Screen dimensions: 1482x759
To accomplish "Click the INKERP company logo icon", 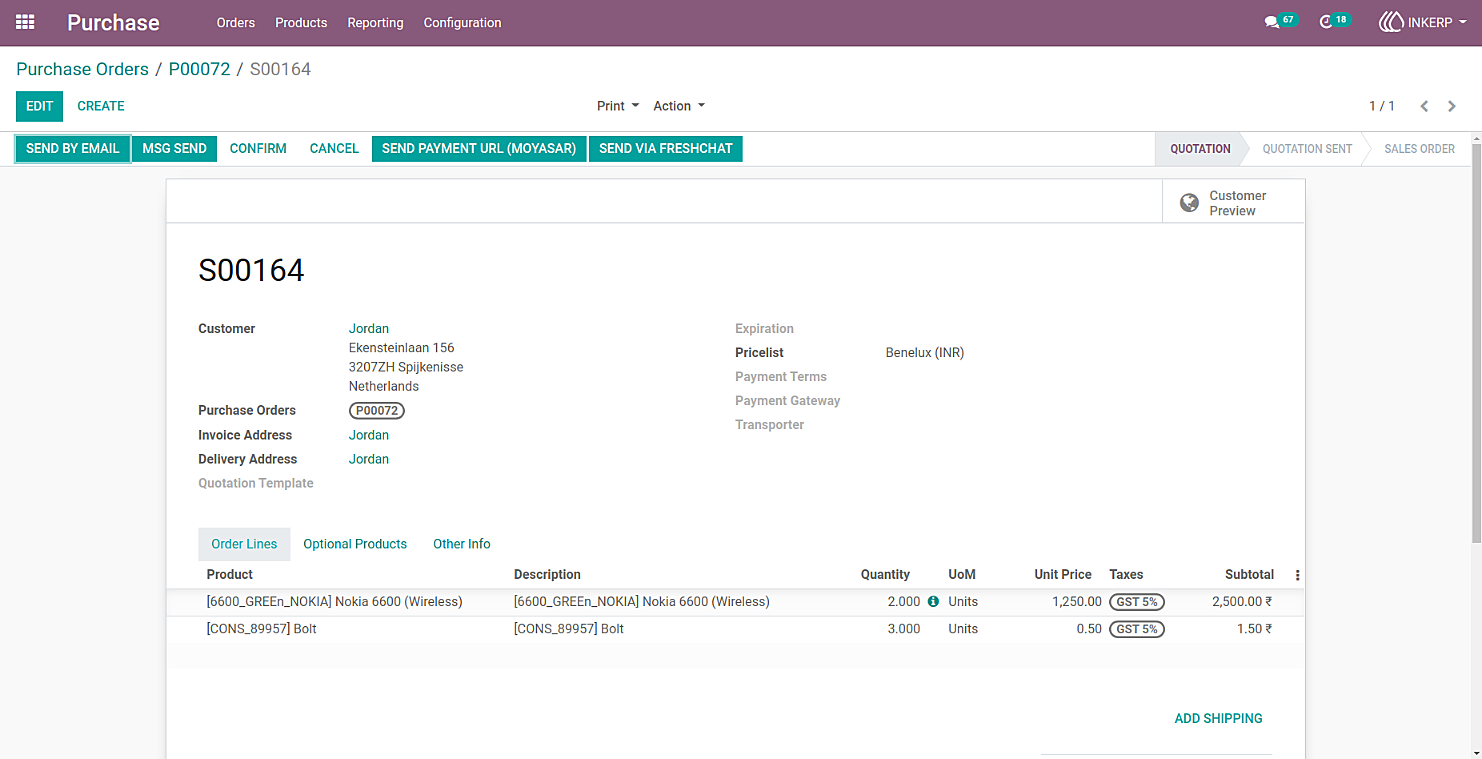I will pyautogui.click(x=1391, y=22).
